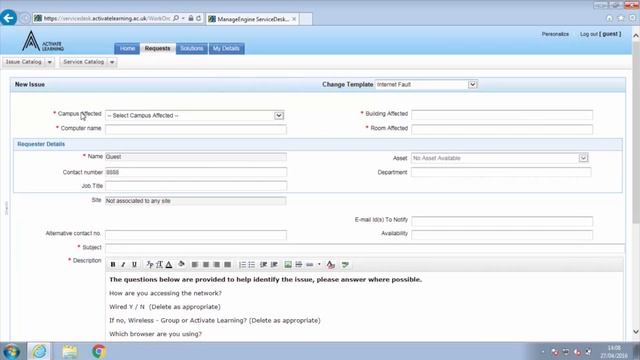Expand the Service Catalog arrow
This screenshot has width=640, height=360.
click(112, 62)
